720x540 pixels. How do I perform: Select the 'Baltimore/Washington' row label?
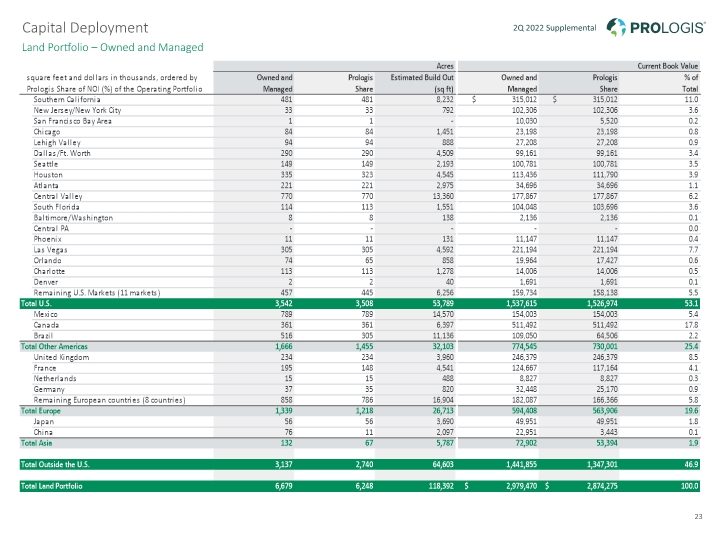pos(73,218)
